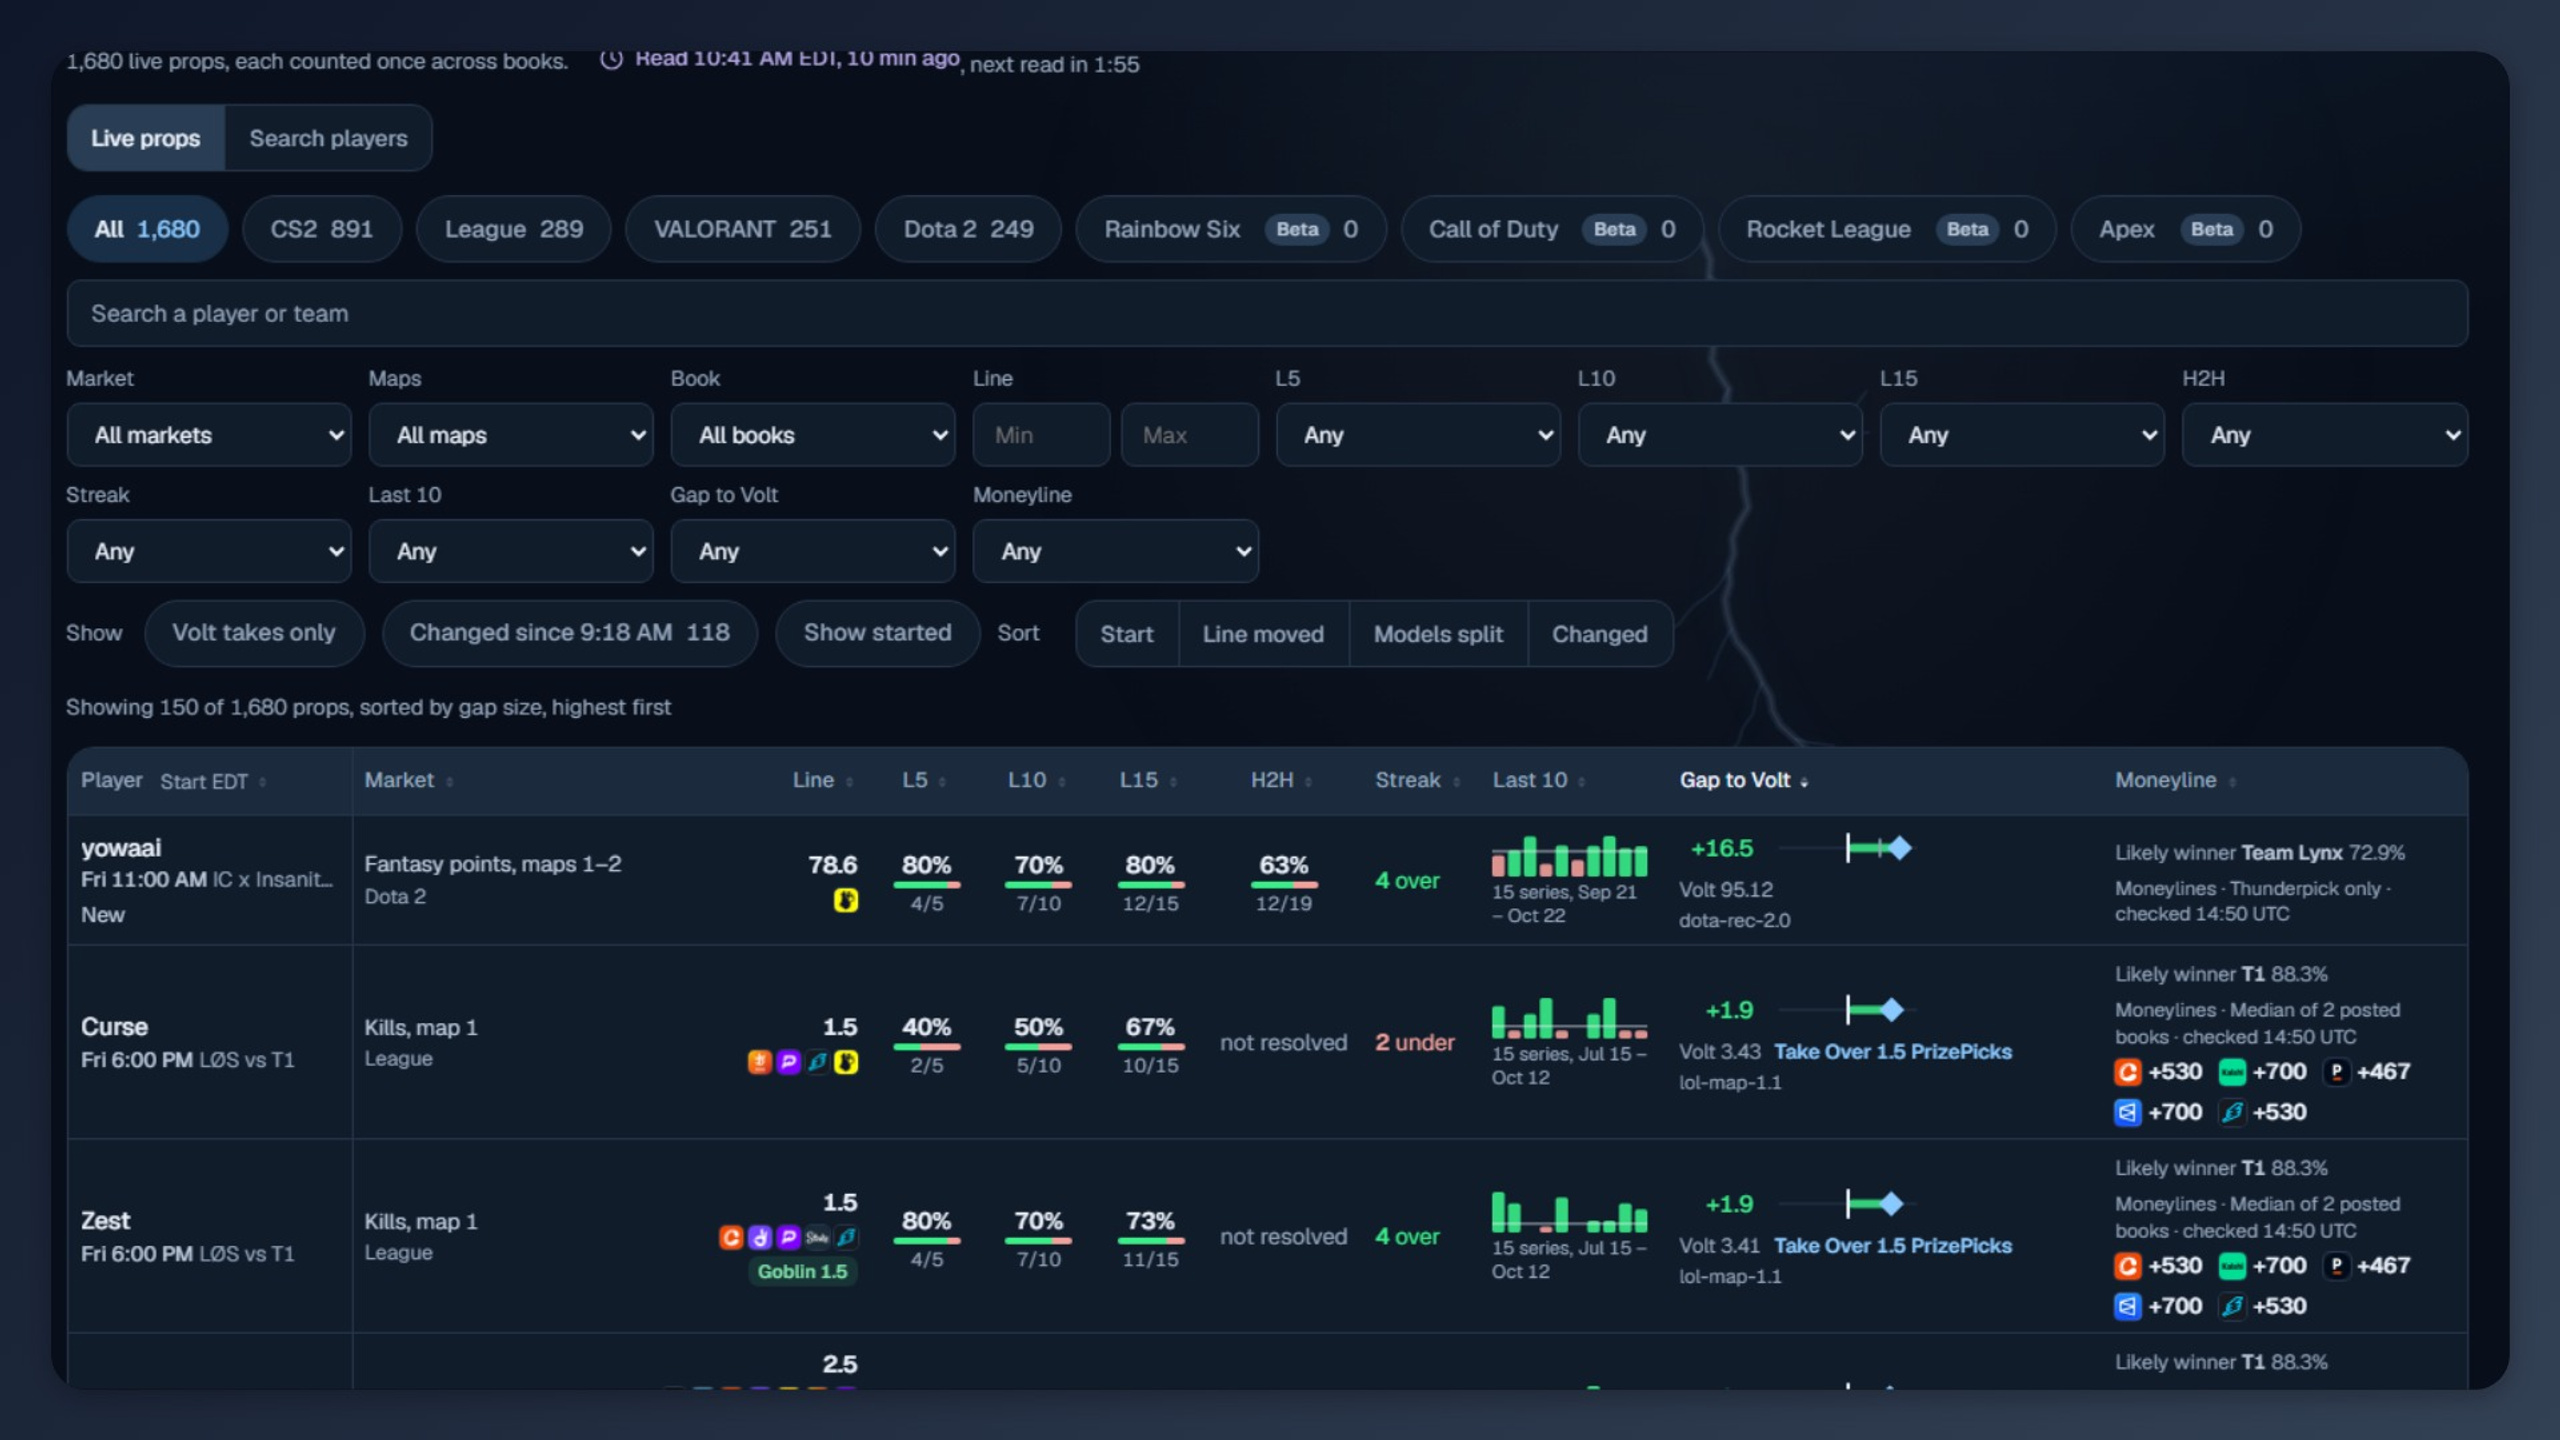Viewport: 2560px width, 1440px height.
Task: Click the sort arrows icon on Moneyline column header
Action: click(x=2232, y=783)
